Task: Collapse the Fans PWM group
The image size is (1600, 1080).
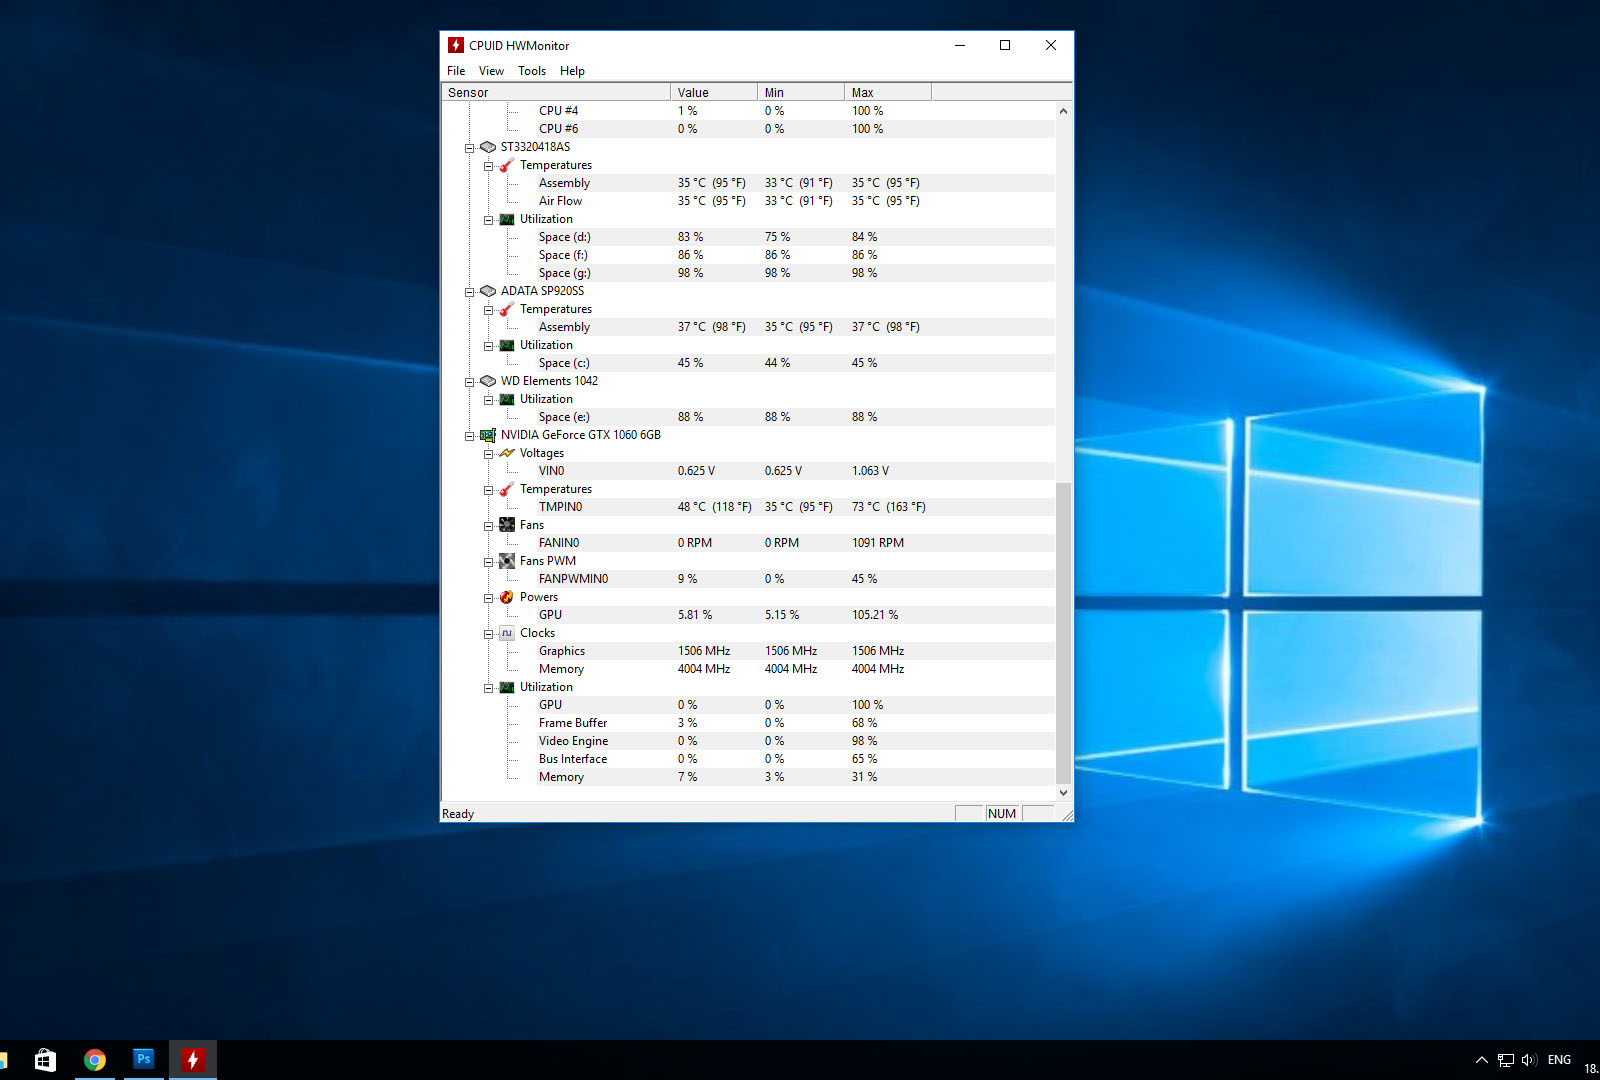Action: pos(488,562)
